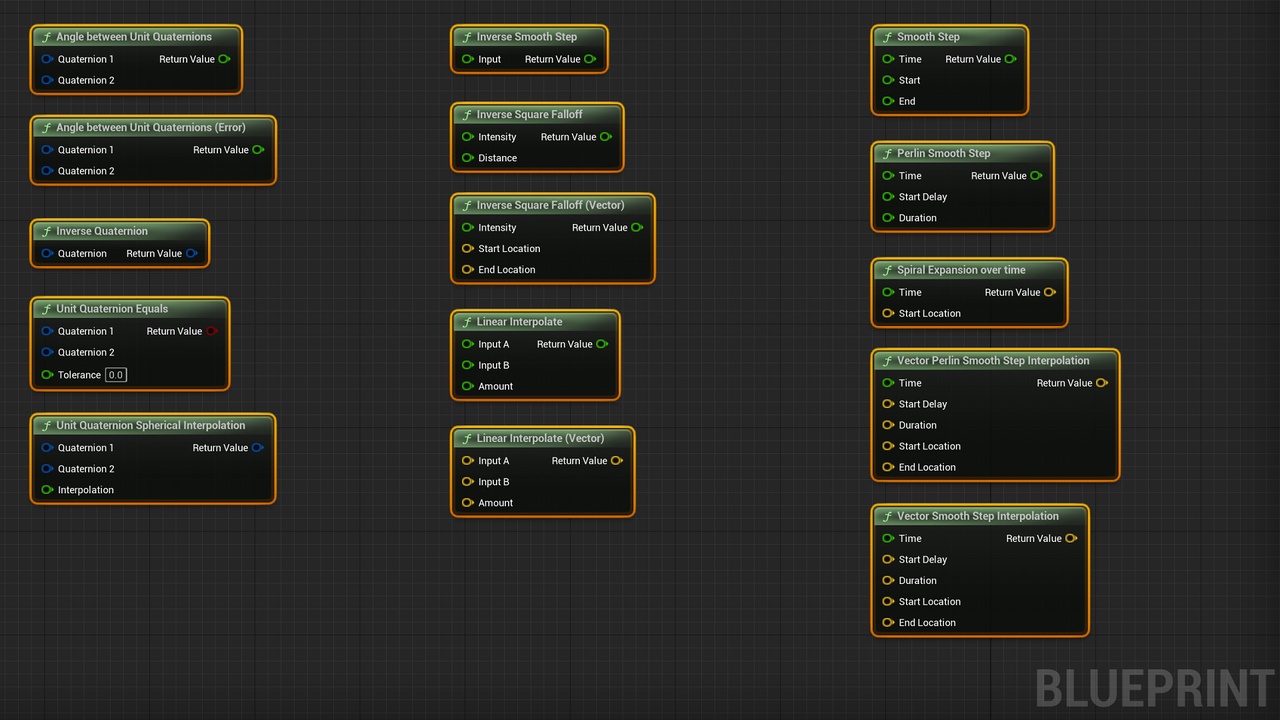Click the Quaternion 1 pin on Angle between Unit Quaternions node
The height and width of the screenshot is (720, 1280).
(47, 59)
